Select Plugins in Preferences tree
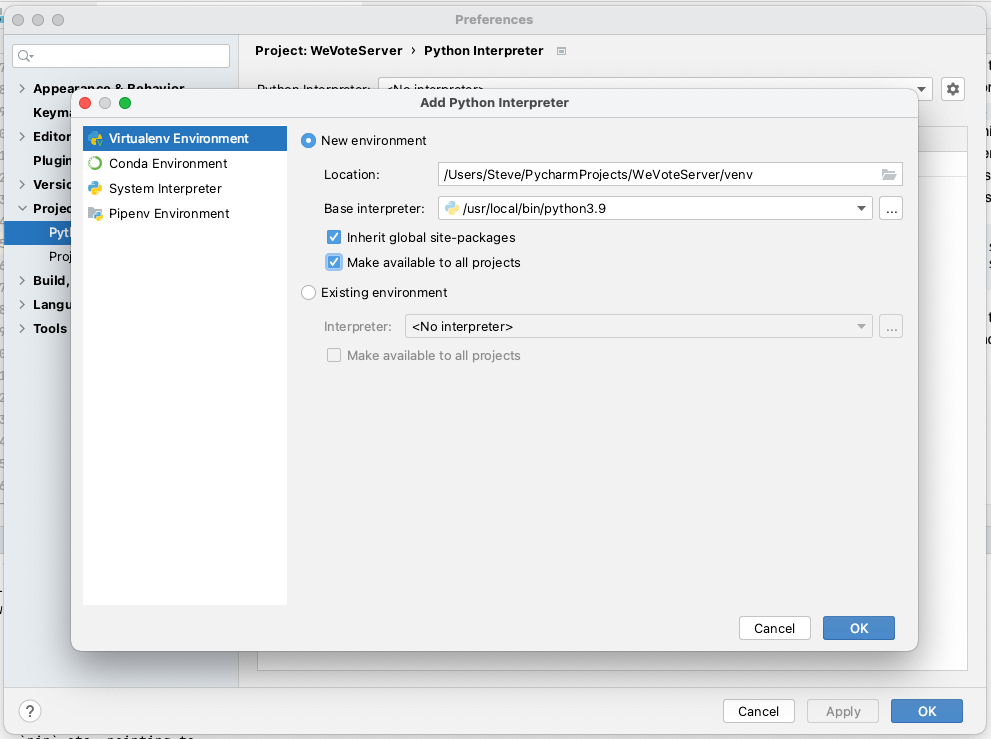This screenshot has width=991, height=739. (x=52, y=161)
